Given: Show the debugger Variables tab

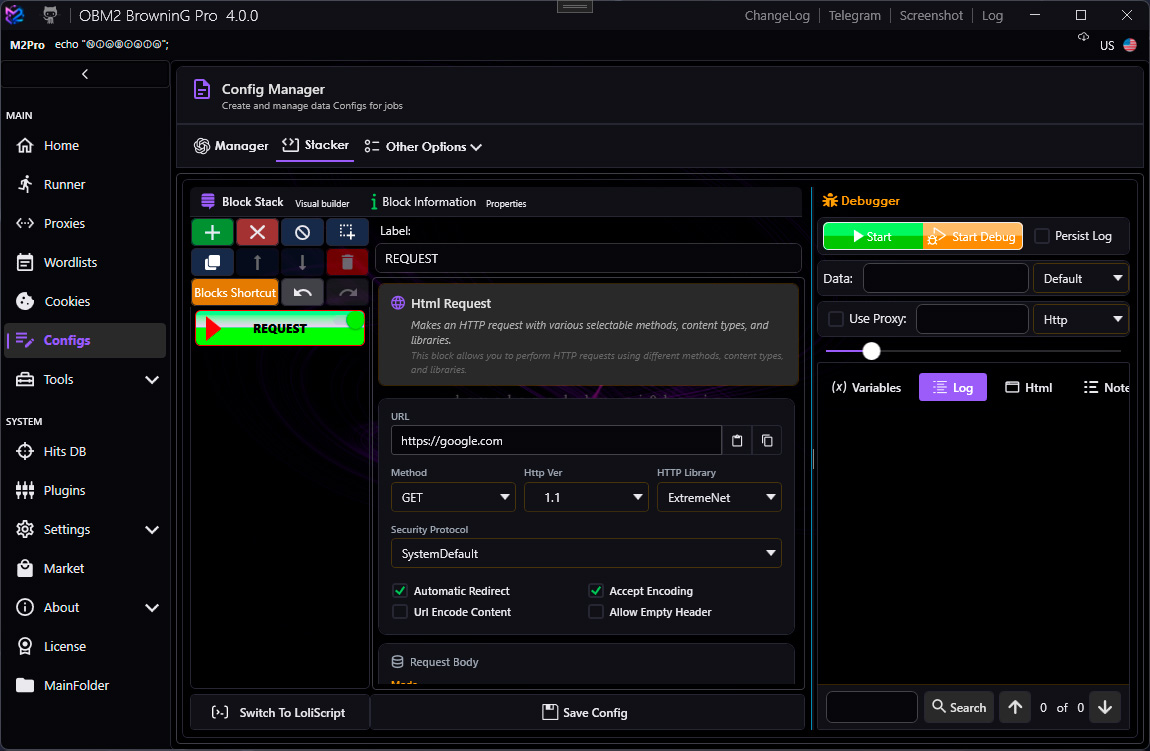Looking at the screenshot, I should tap(865, 387).
